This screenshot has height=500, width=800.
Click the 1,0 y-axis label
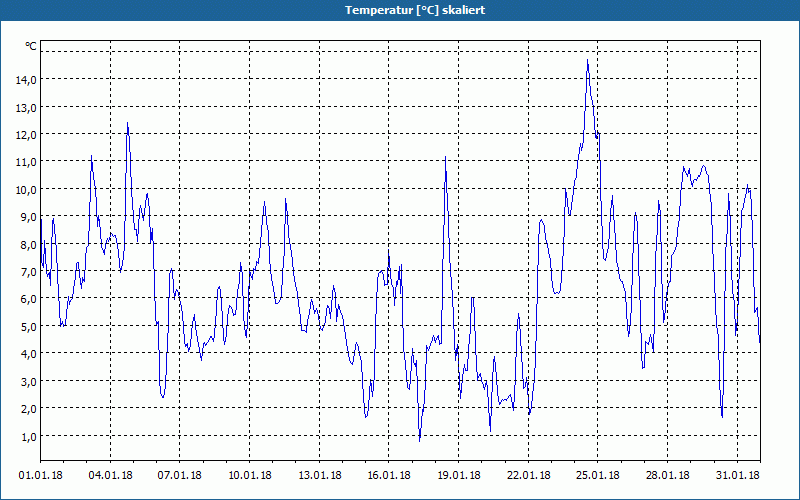(x=30, y=436)
